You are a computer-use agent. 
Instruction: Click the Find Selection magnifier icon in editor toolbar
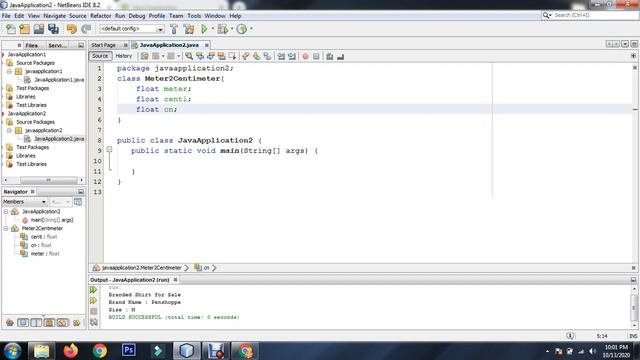click(189, 56)
